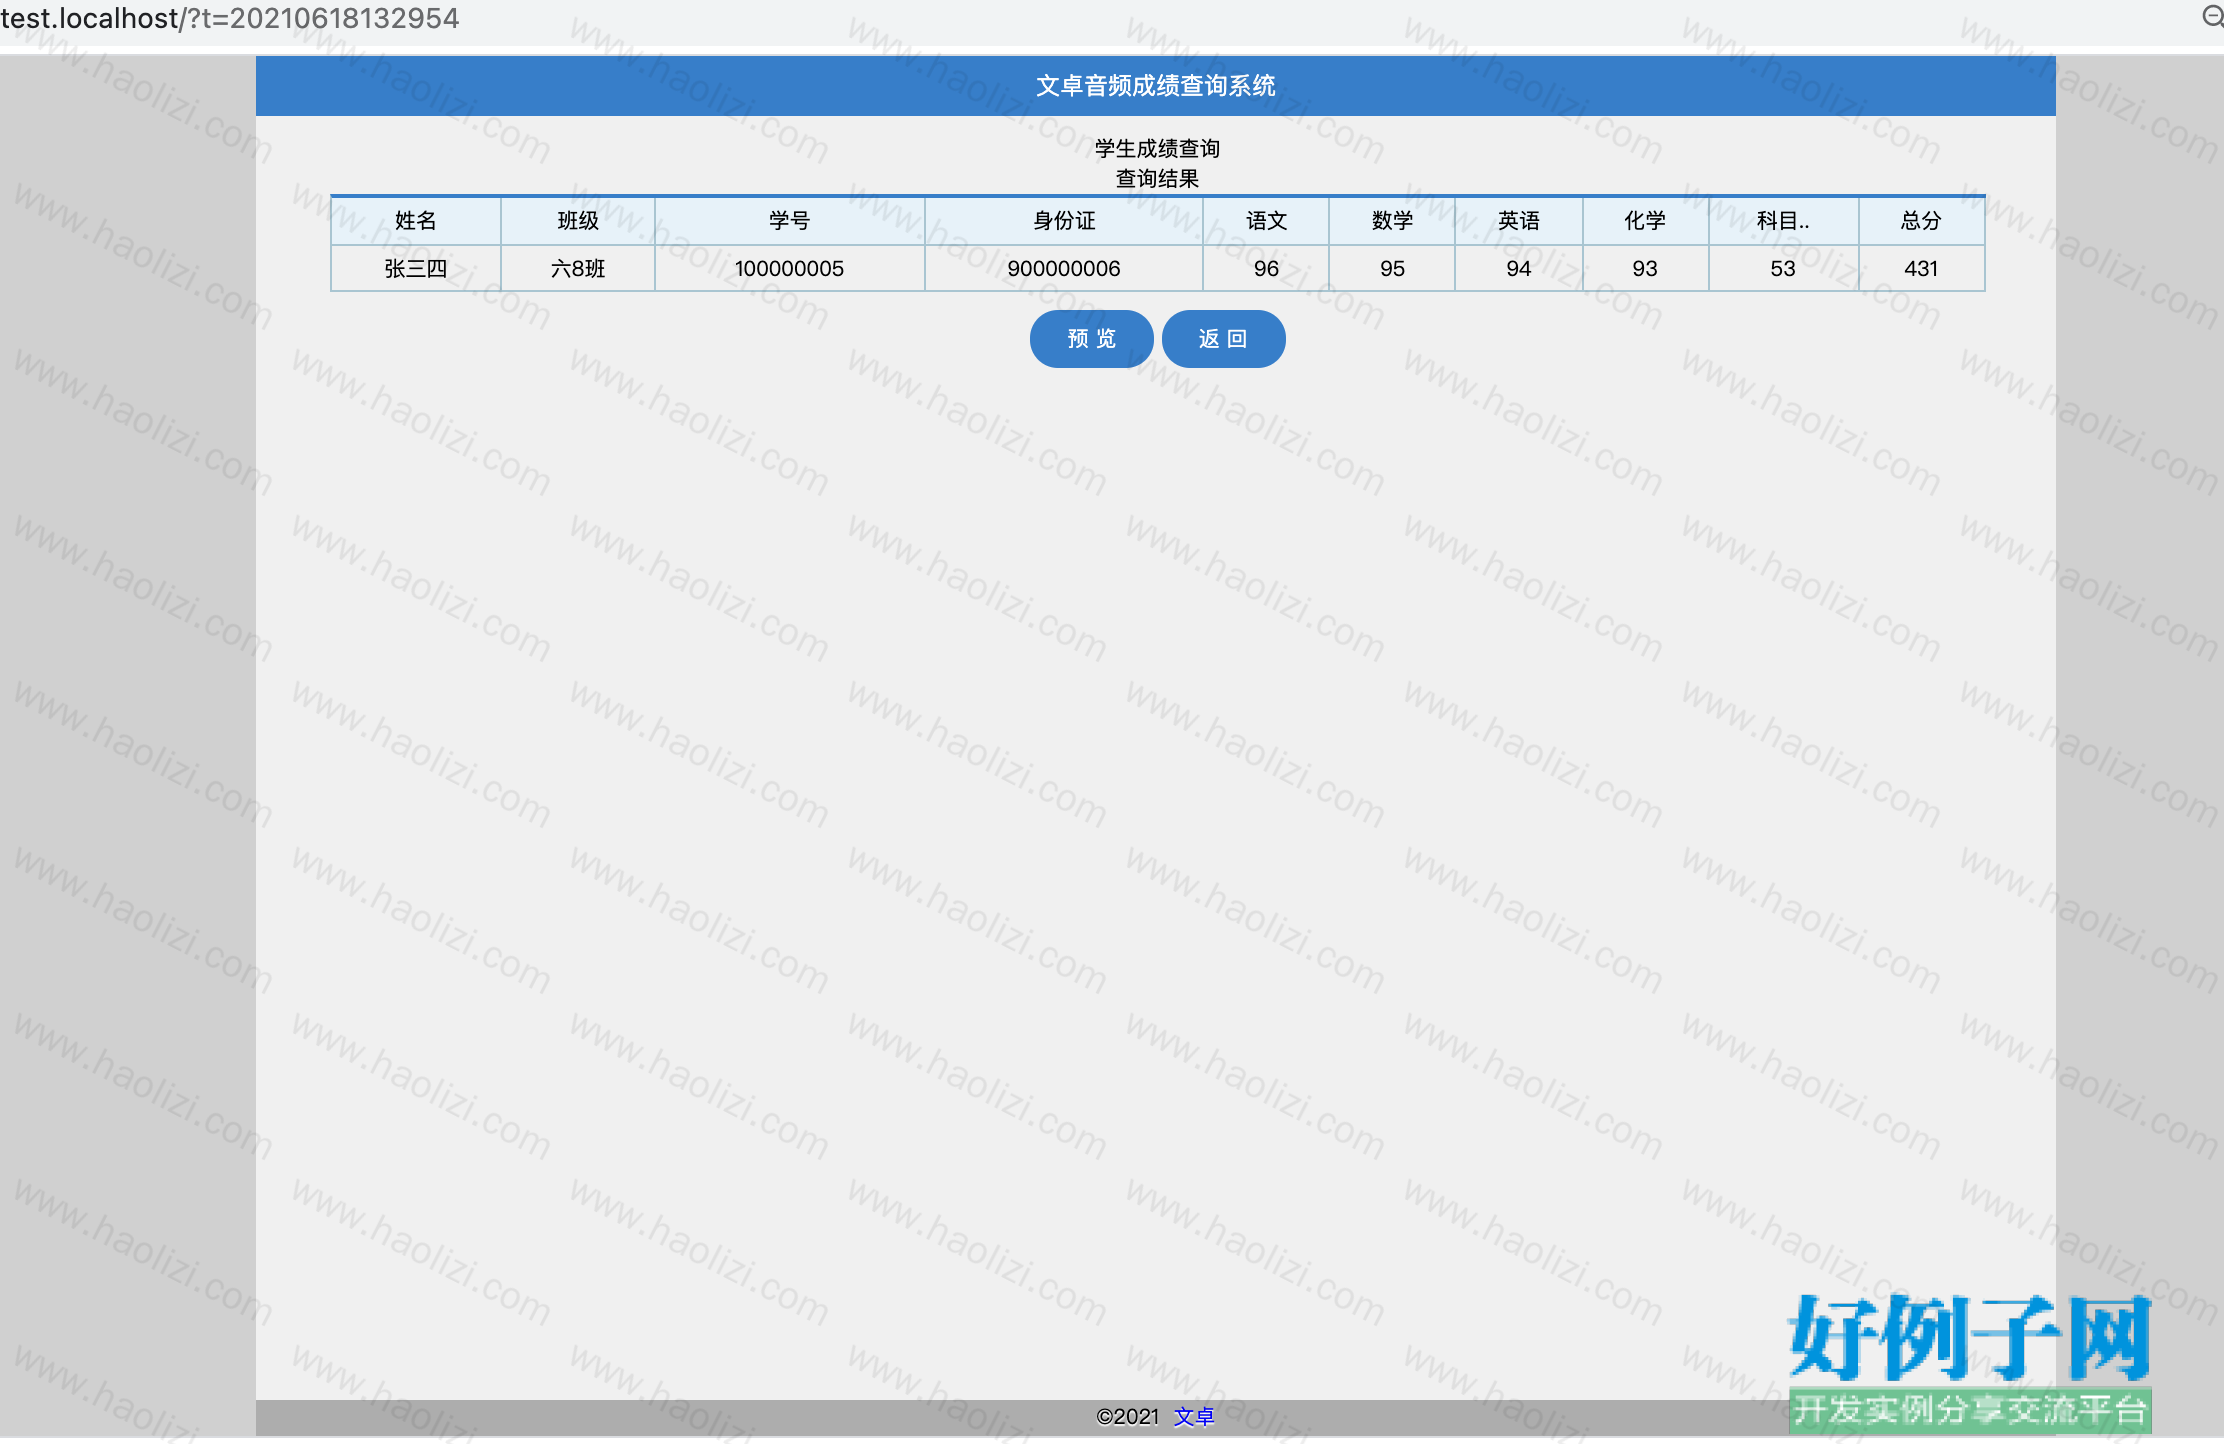Select the class cell 六8班

[x=578, y=269]
